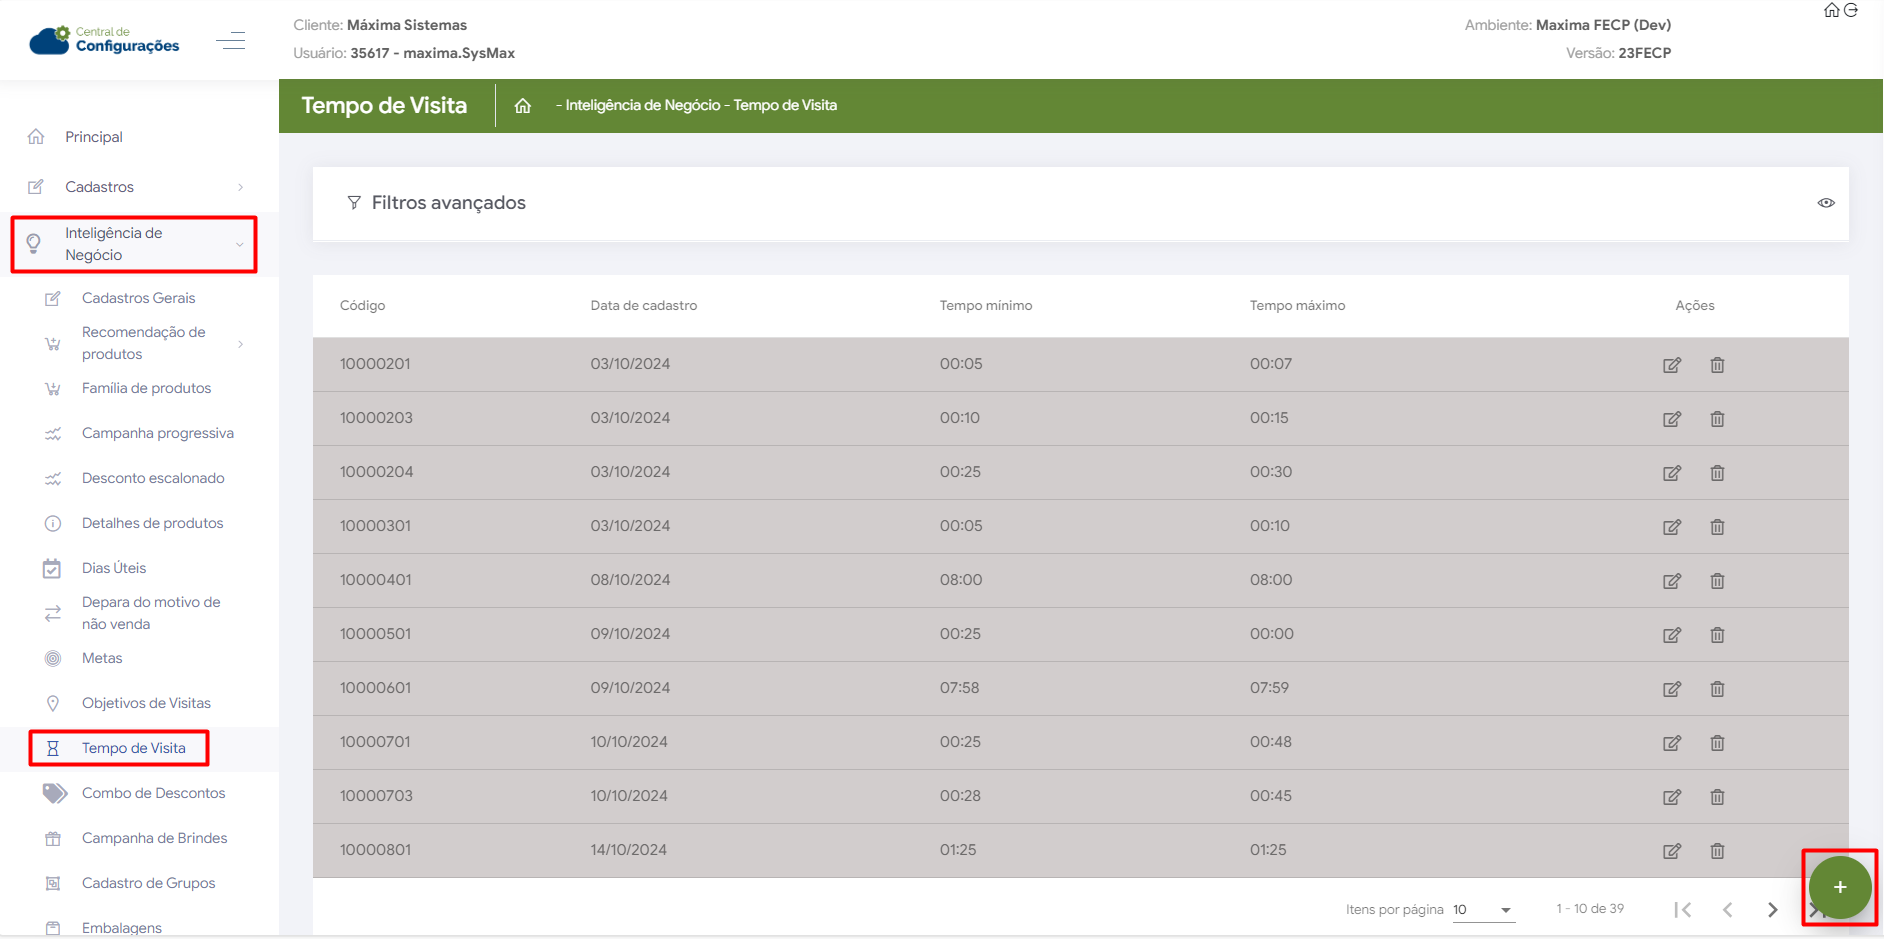Delete the record with code 10000203
The width and height of the screenshot is (1884, 939).
[1717, 419]
